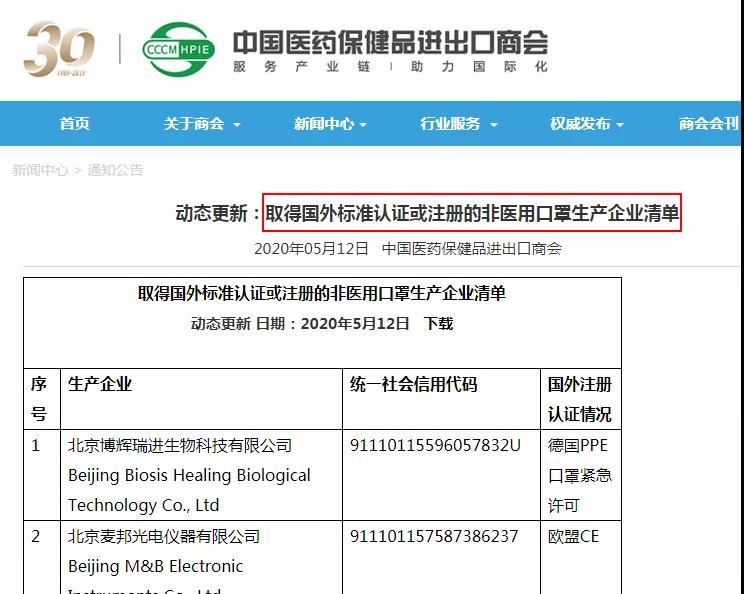Select the text Beijing M&B Electronic

(155, 566)
